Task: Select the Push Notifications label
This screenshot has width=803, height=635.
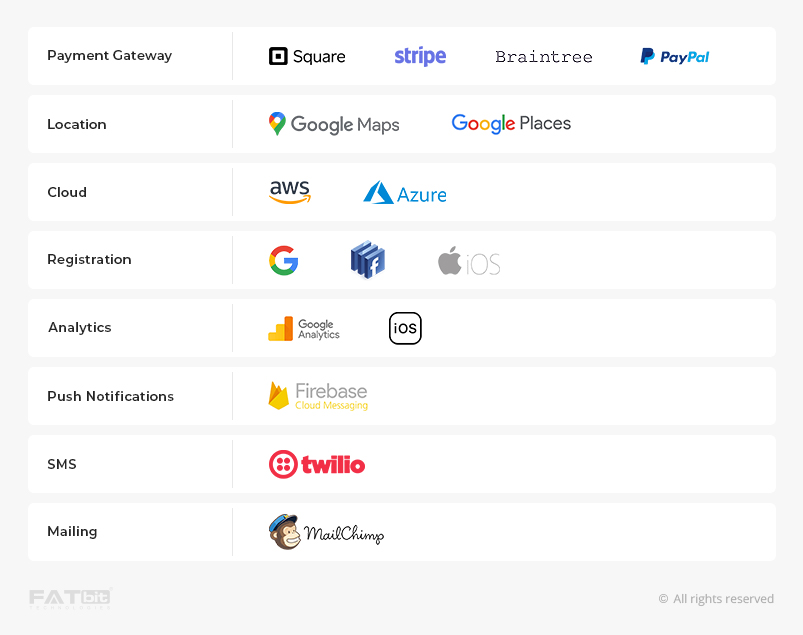Action: point(111,396)
